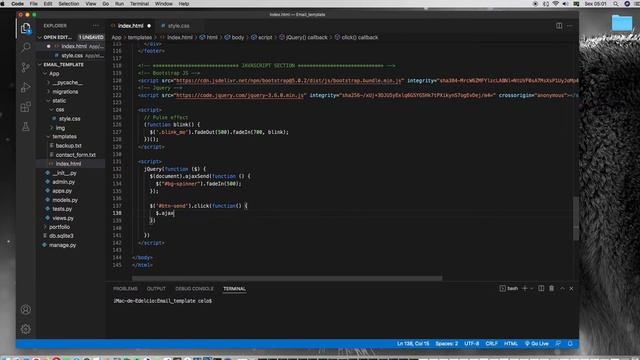Image resolution: width=640 pixels, height=360 pixels.
Task: Click the feedback icon in status bar
Action: click(558, 344)
